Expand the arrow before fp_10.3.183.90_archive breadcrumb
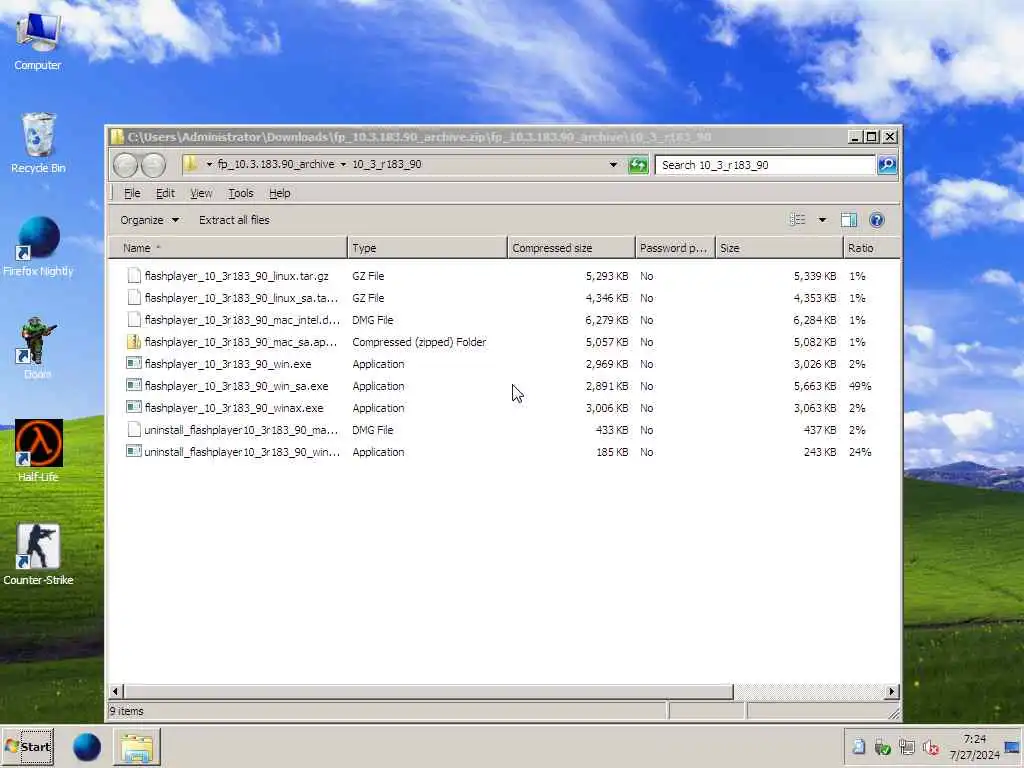The width and height of the screenshot is (1024, 768). pyautogui.click(x=209, y=165)
